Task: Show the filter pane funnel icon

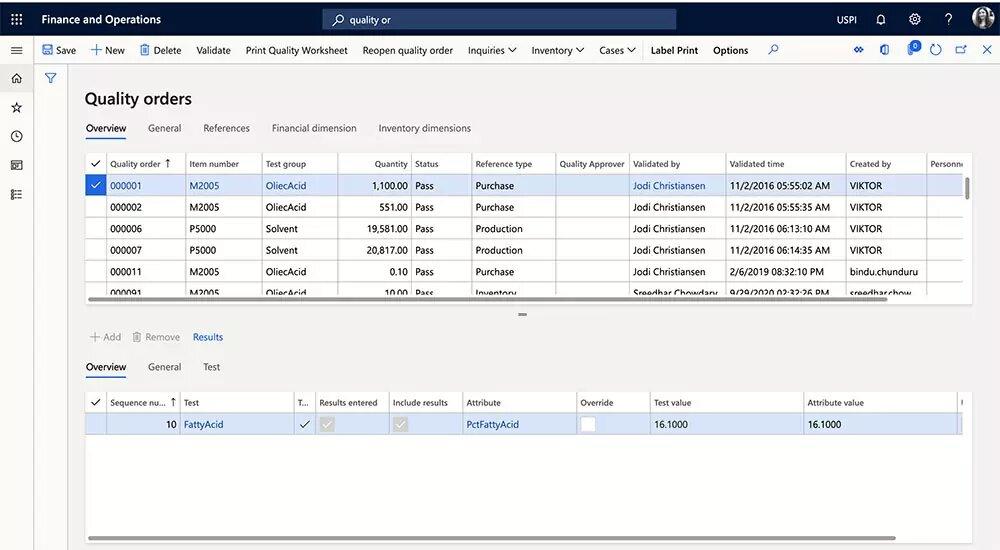Action: [50, 78]
